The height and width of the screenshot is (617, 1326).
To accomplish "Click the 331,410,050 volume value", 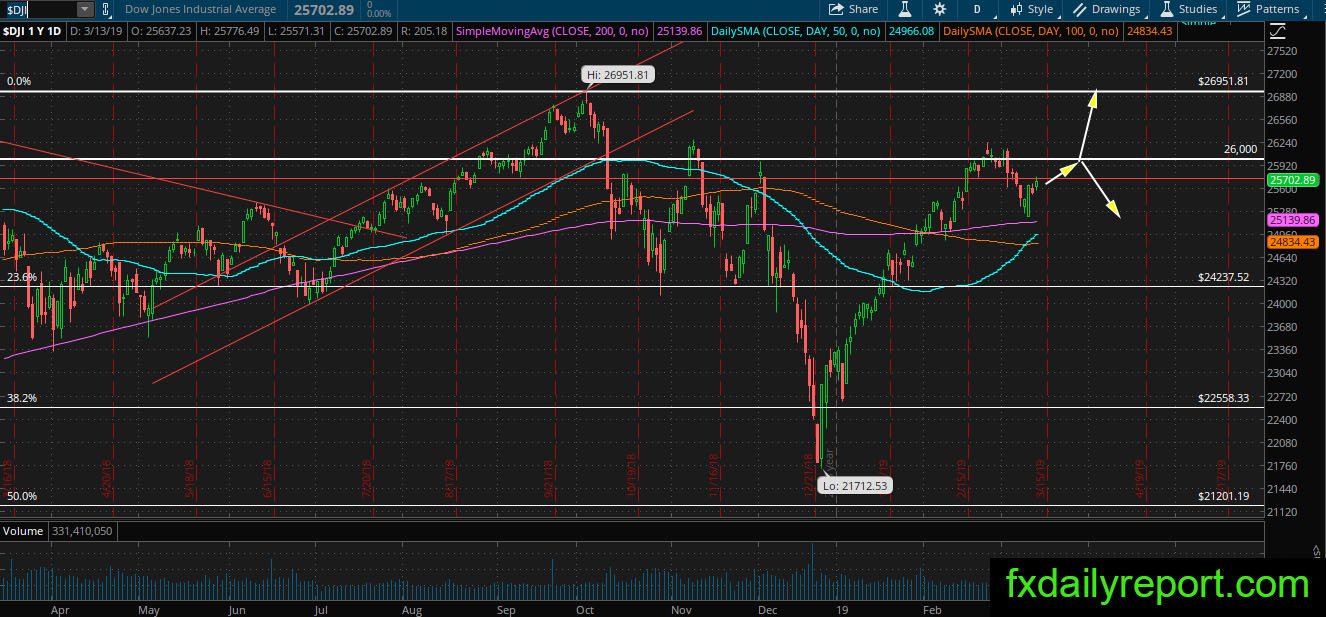I will (80, 531).
